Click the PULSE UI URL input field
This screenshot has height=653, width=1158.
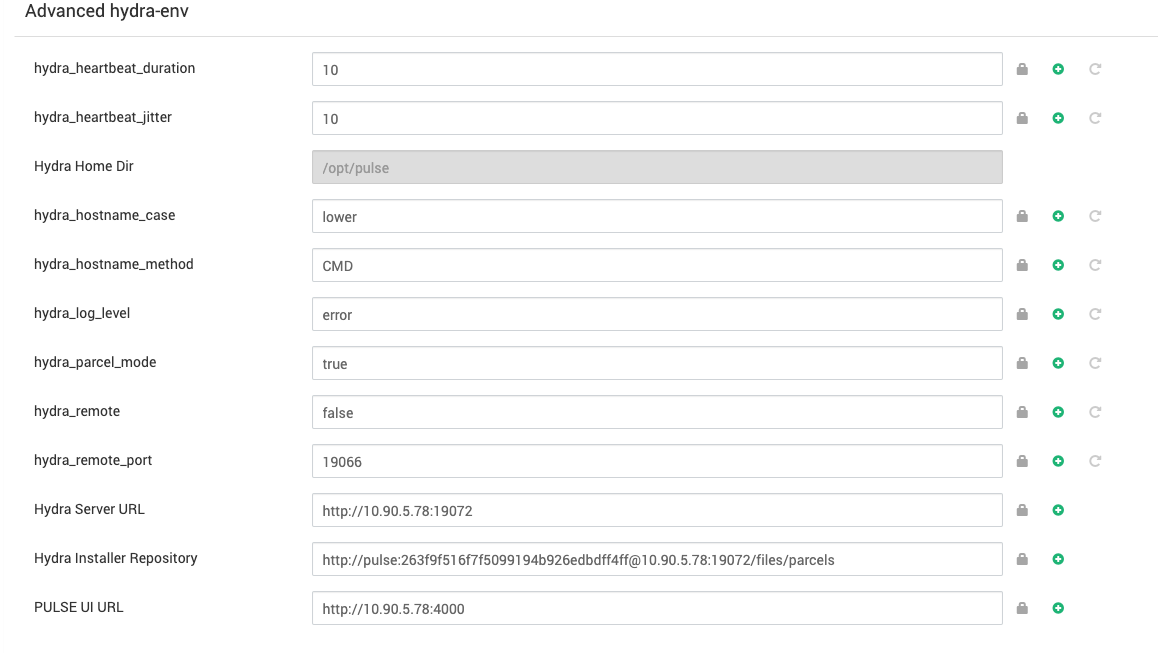(x=657, y=608)
